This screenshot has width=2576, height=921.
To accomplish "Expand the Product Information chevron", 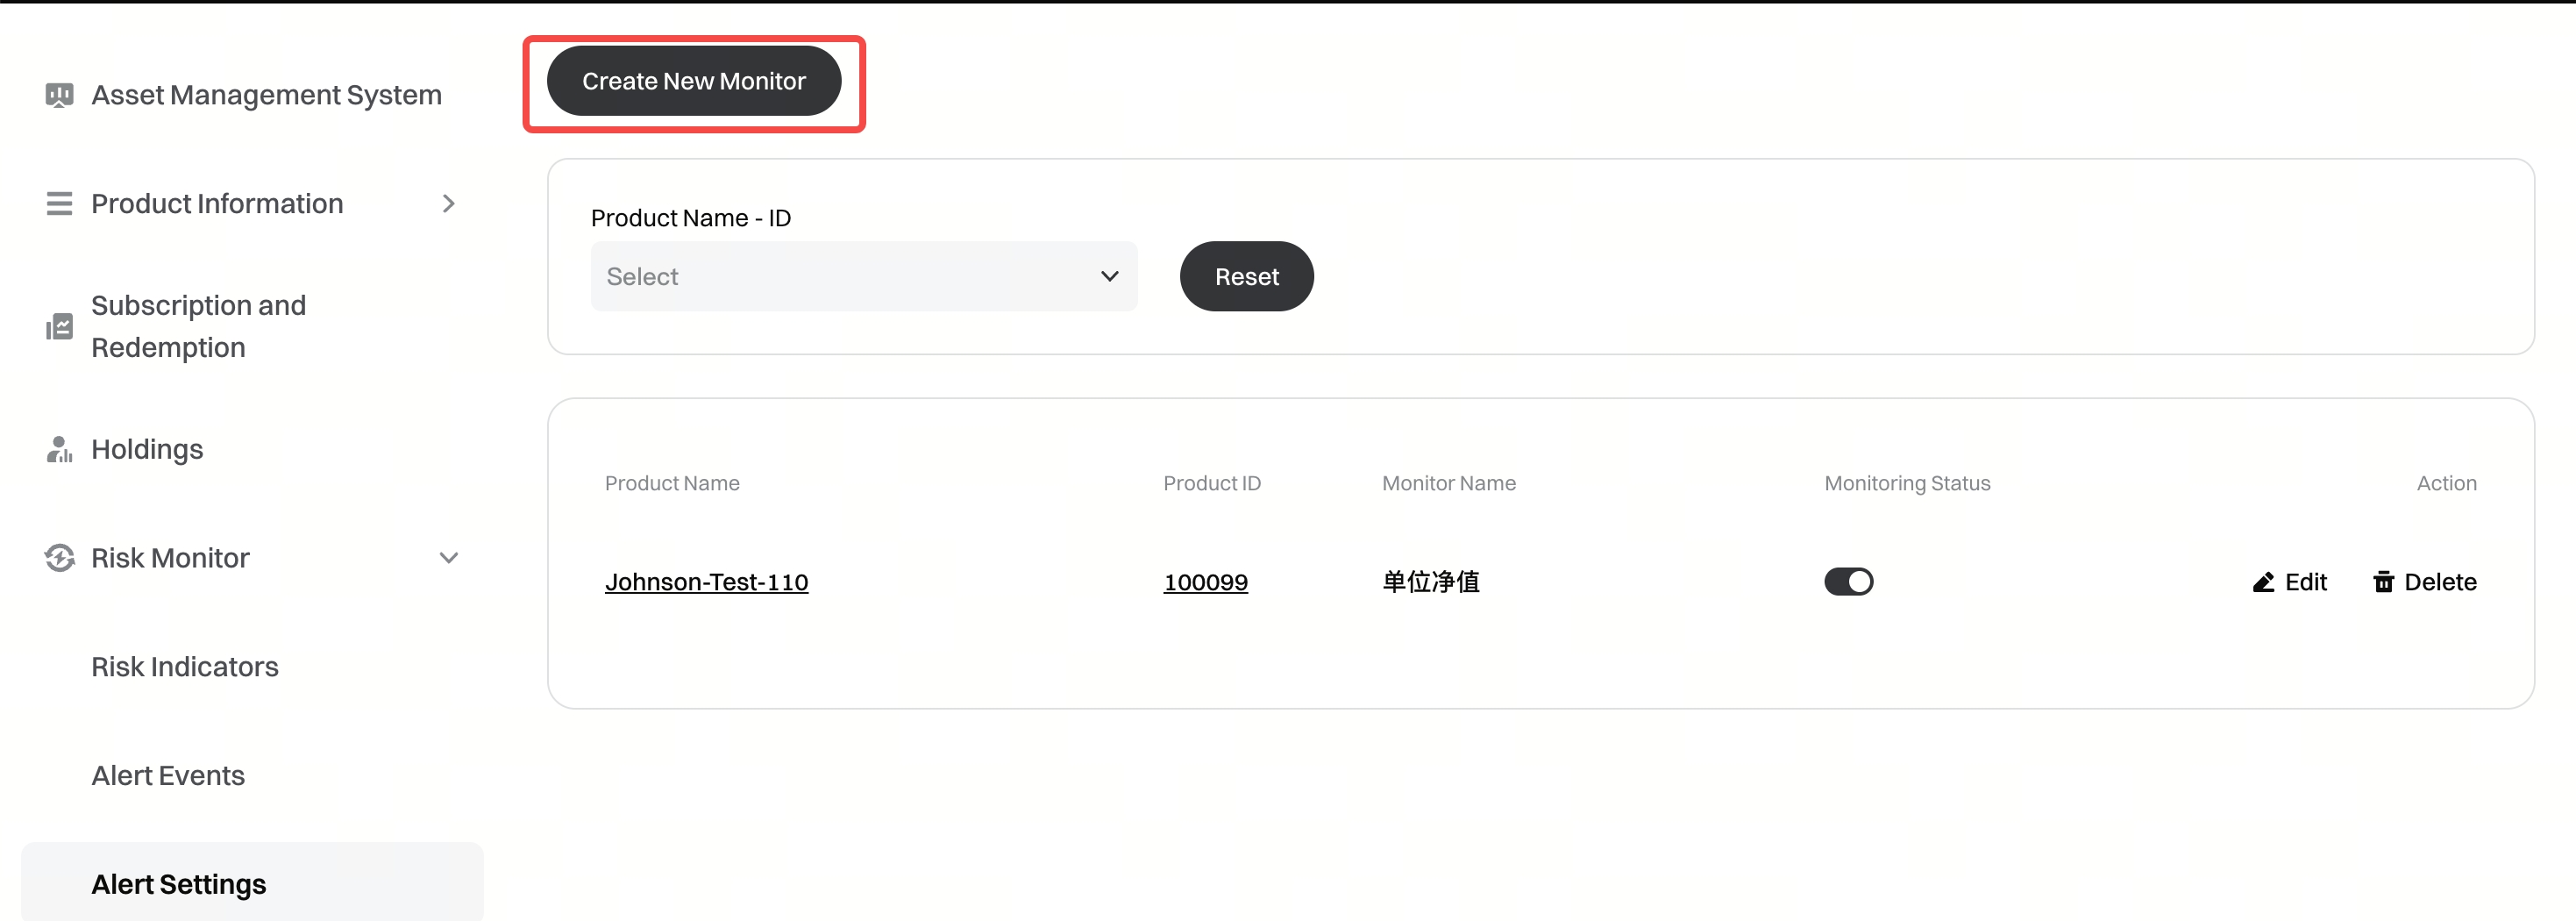I will point(448,204).
